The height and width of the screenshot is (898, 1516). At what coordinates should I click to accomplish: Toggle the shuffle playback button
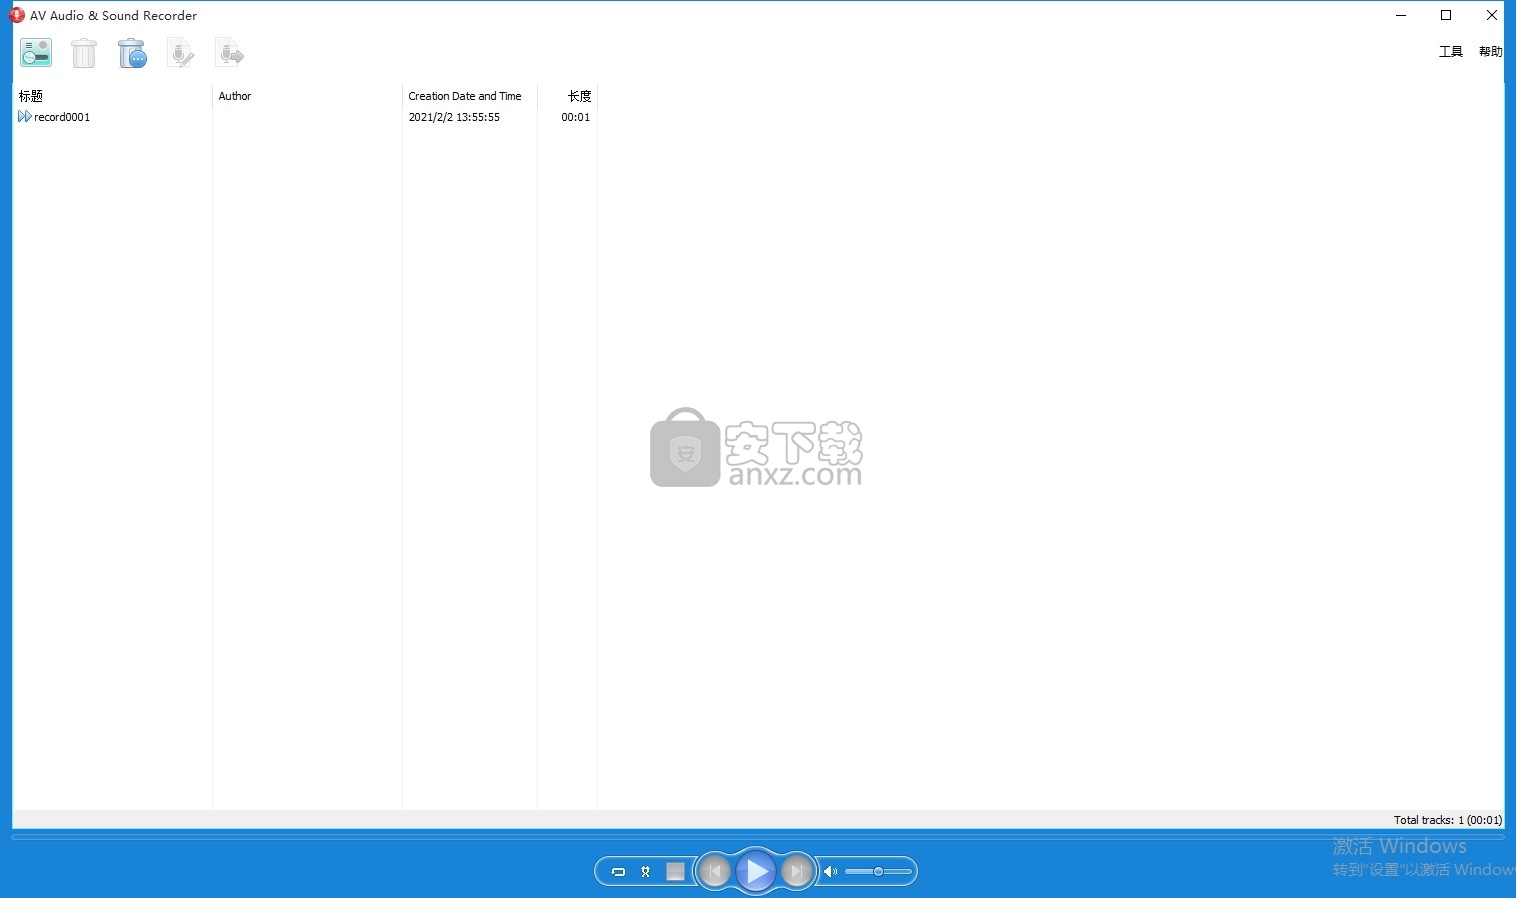point(646,872)
